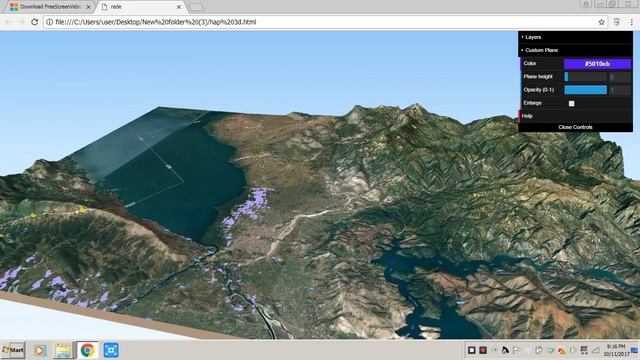Close the Download FreeScreenVideo tab

pos(88,7)
